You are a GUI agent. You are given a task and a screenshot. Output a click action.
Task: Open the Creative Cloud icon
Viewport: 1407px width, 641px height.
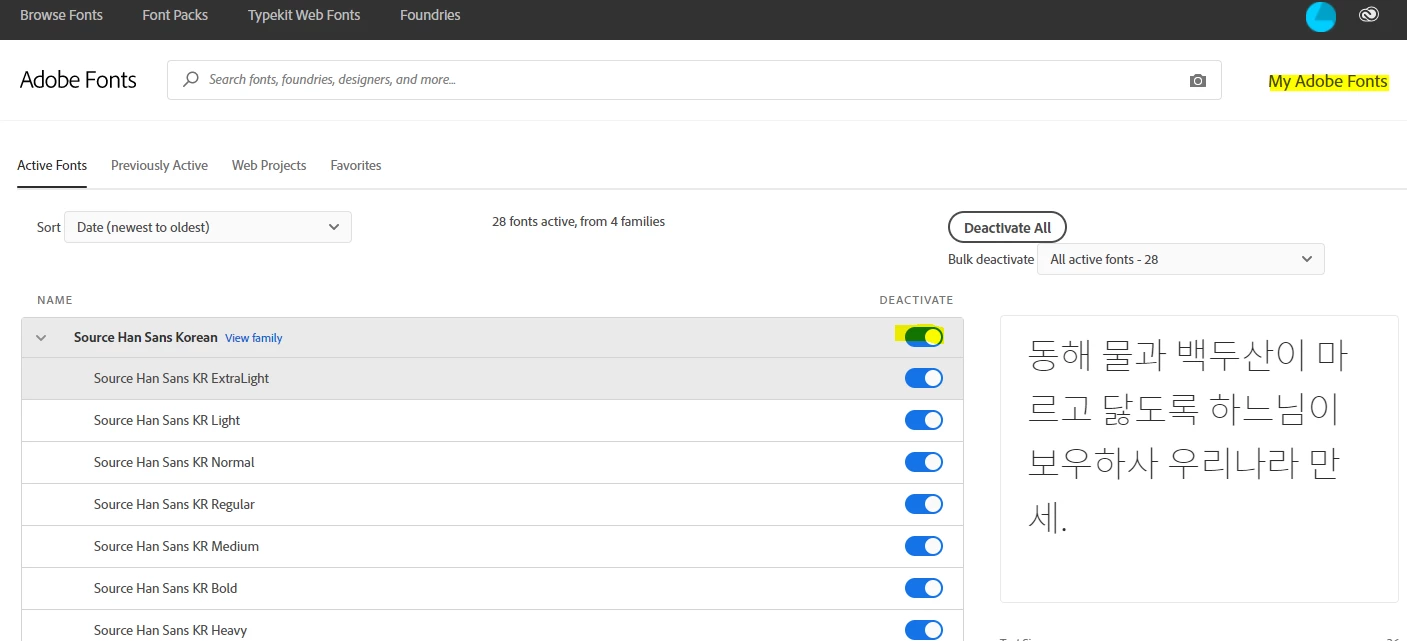[1370, 15]
